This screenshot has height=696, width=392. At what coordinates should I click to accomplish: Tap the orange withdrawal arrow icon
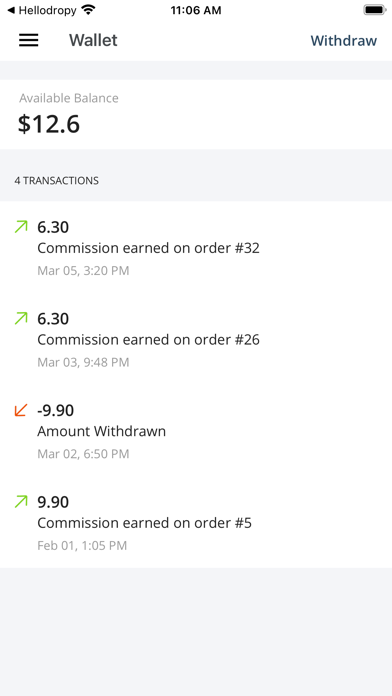(x=21, y=410)
